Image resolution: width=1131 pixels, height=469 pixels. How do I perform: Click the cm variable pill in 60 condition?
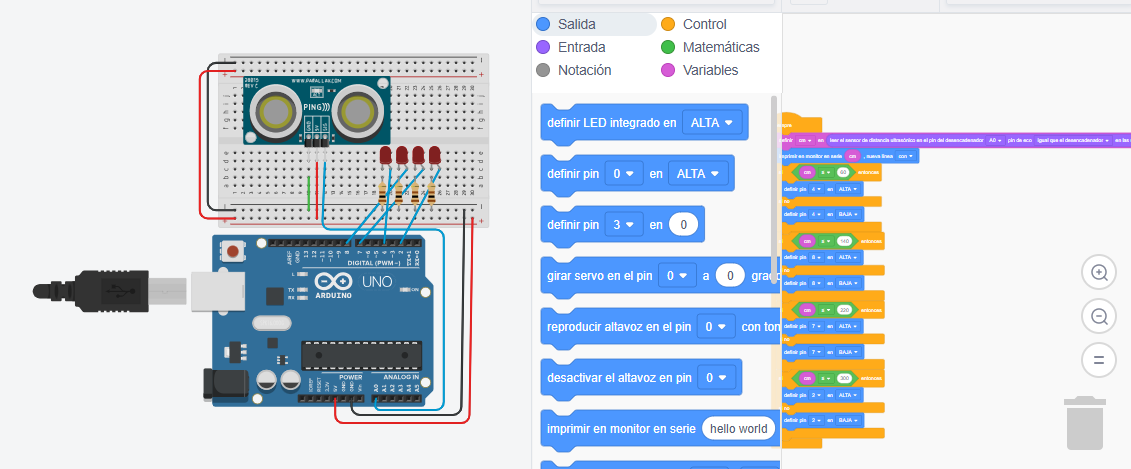coord(807,172)
